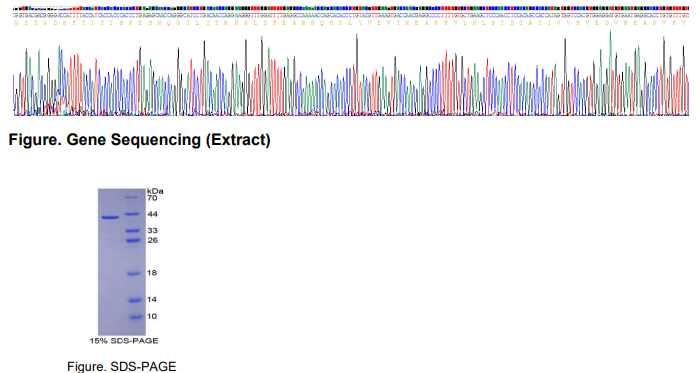This screenshot has width=696, height=373.
Task: Click the tallest green peak in the chromatogram
Action: [610, 71]
